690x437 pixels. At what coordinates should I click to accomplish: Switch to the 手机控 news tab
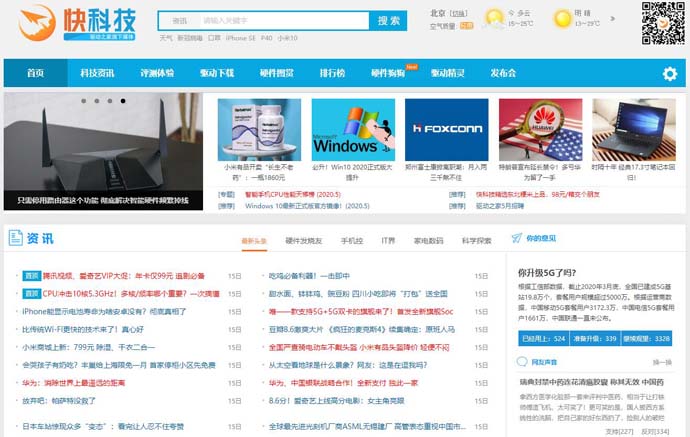point(352,241)
